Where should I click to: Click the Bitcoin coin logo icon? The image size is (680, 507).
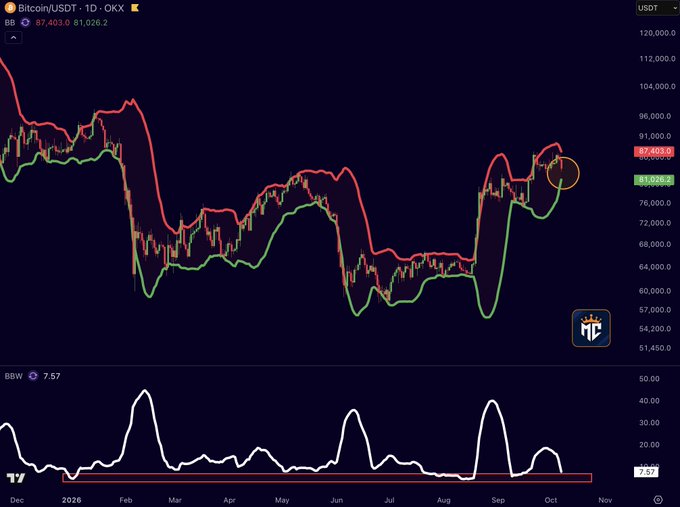point(10,8)
